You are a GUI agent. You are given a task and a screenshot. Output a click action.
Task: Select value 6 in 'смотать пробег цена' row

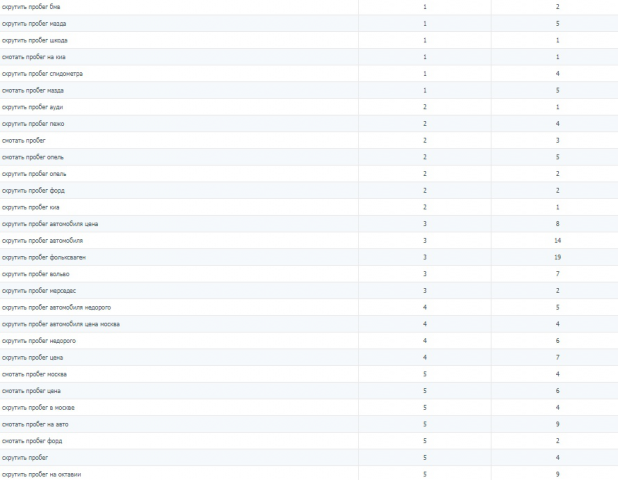point(557,391)
